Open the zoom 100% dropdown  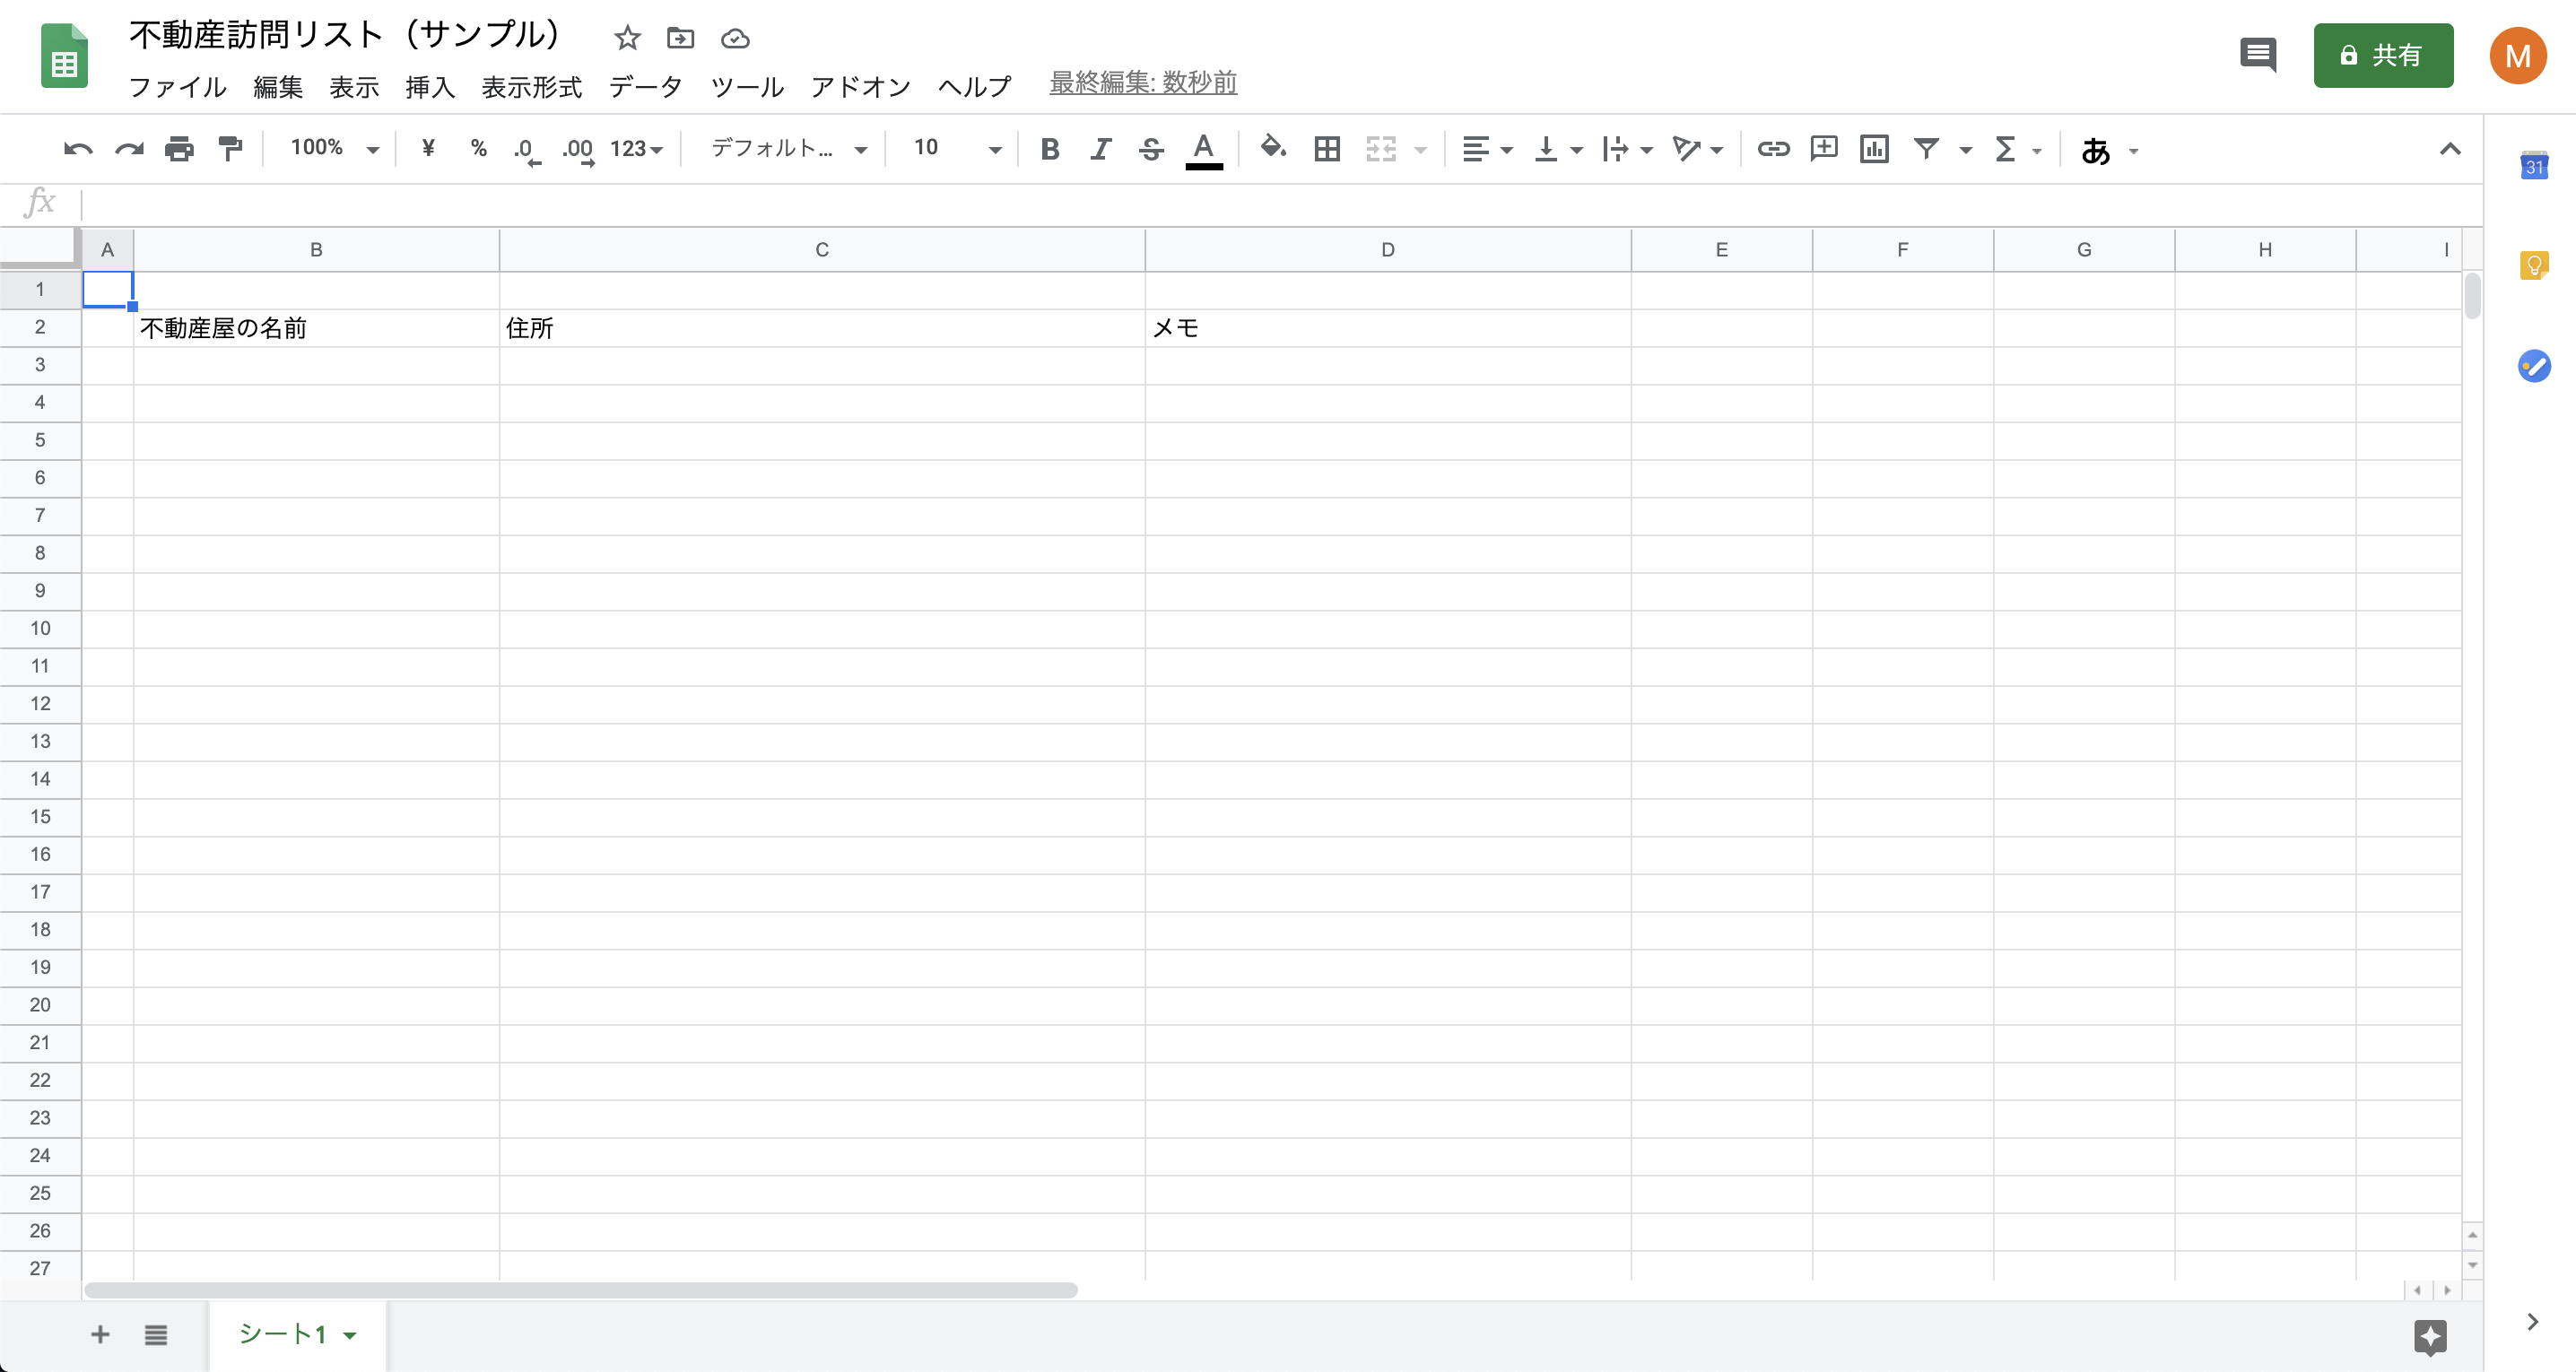click(334, 149)
